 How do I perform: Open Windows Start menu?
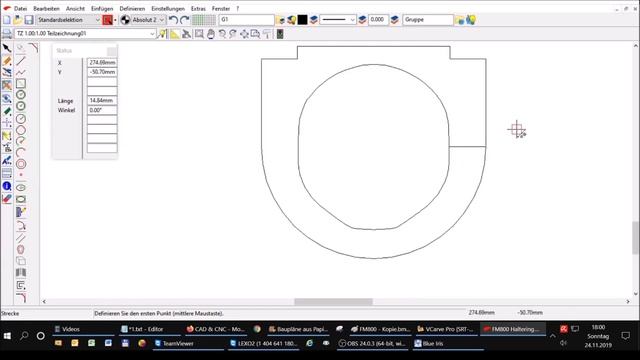point(7,336)
